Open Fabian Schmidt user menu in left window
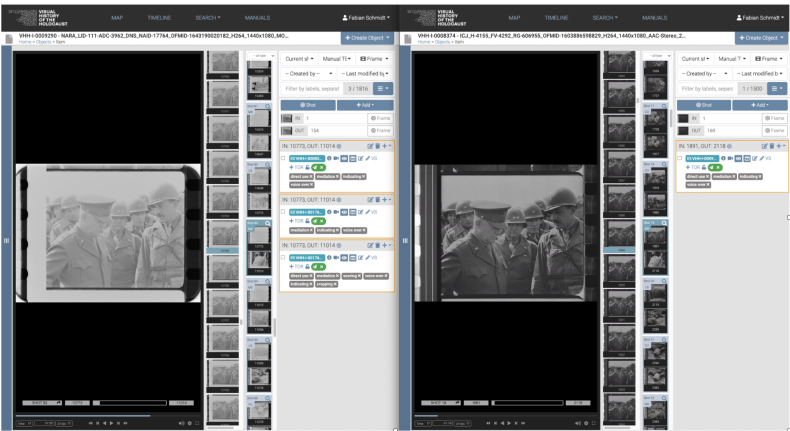 coord(366,18)
